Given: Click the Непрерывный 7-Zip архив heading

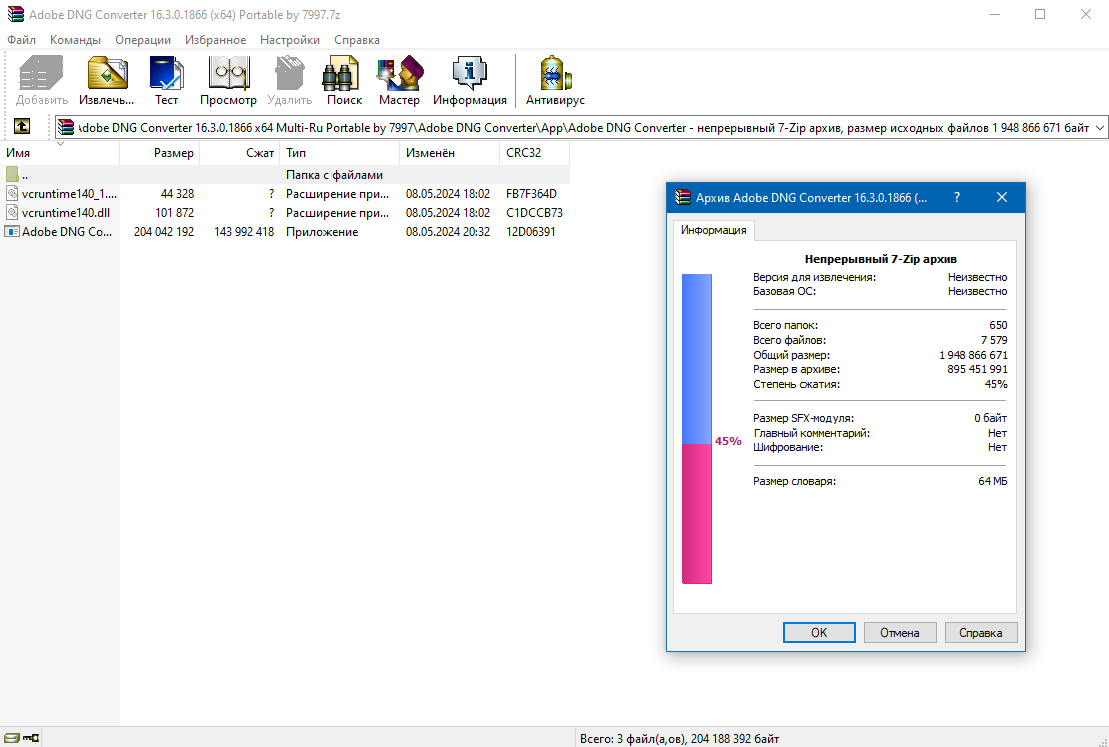Looking at the screenshot, I should (881, 259).
